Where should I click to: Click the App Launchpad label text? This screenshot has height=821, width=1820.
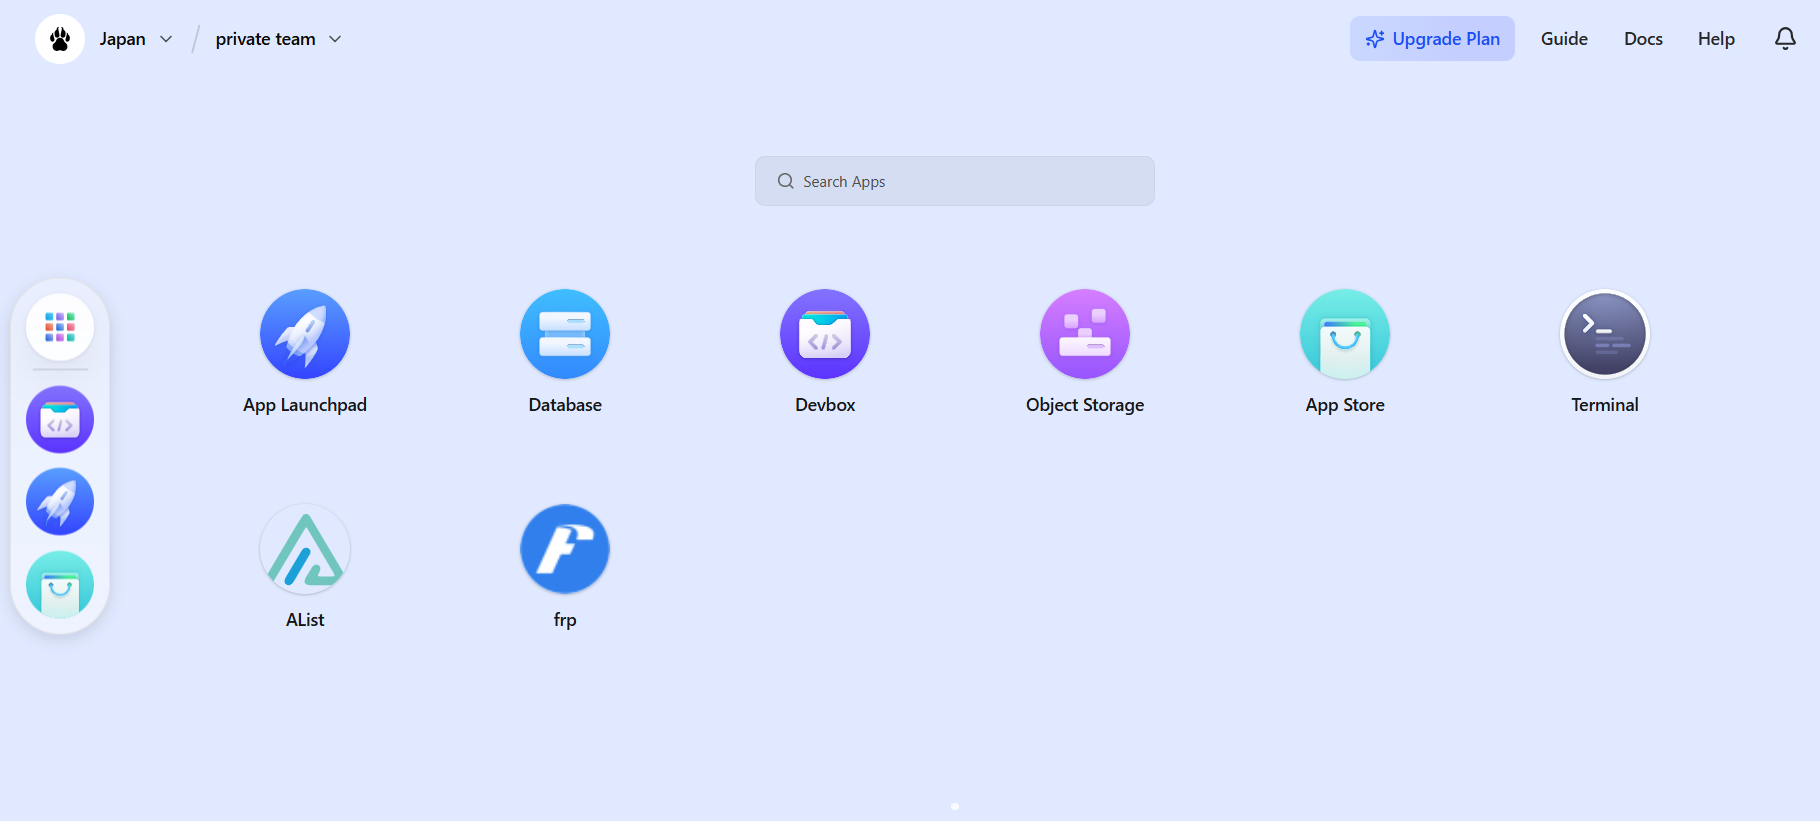click(x=305, y=405)
